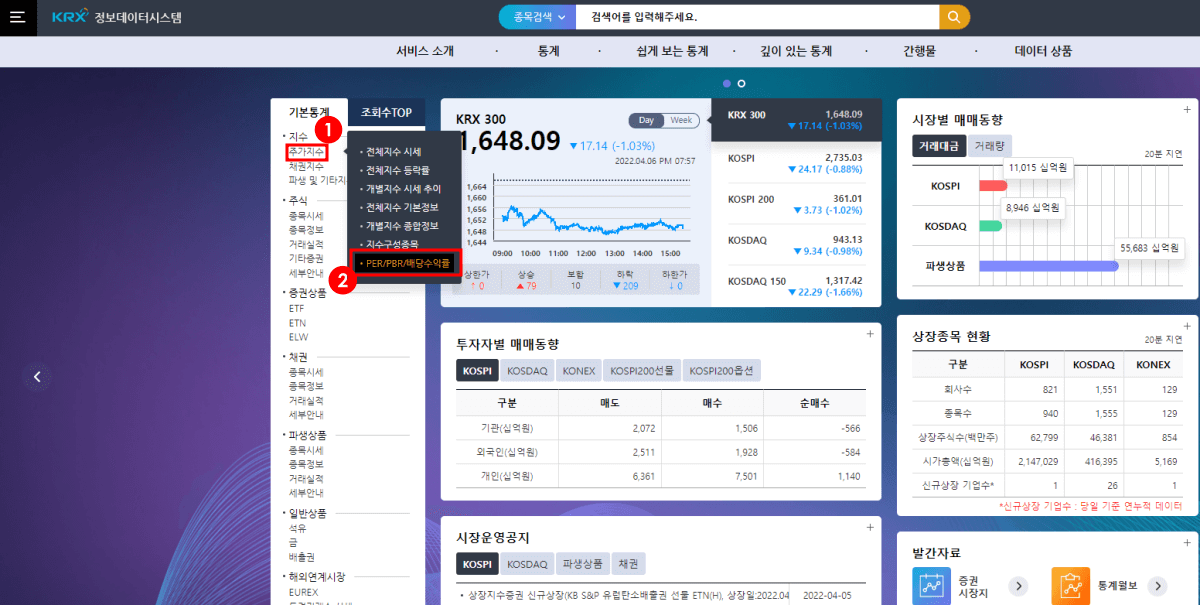The image size is (1200, 605).
Task: Select the KOSPI 2,735.03 index row
Action: coord(796,163)
